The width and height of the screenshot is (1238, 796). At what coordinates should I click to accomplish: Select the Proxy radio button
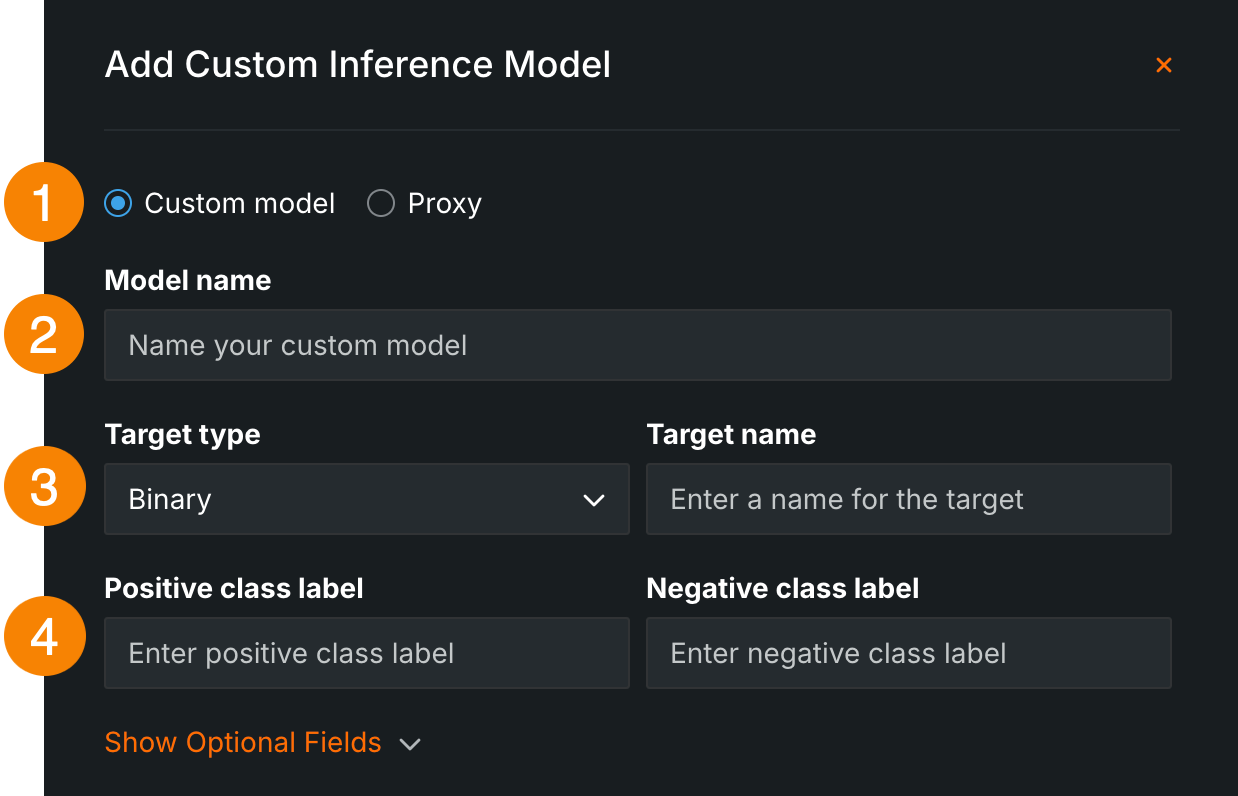tap(381, 204)
